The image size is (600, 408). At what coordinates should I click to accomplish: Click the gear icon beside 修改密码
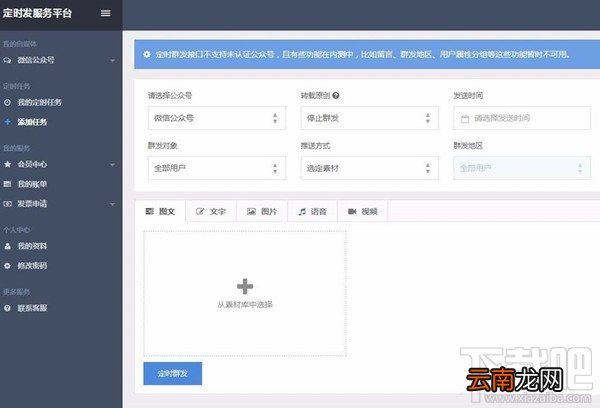pos(7,266)
